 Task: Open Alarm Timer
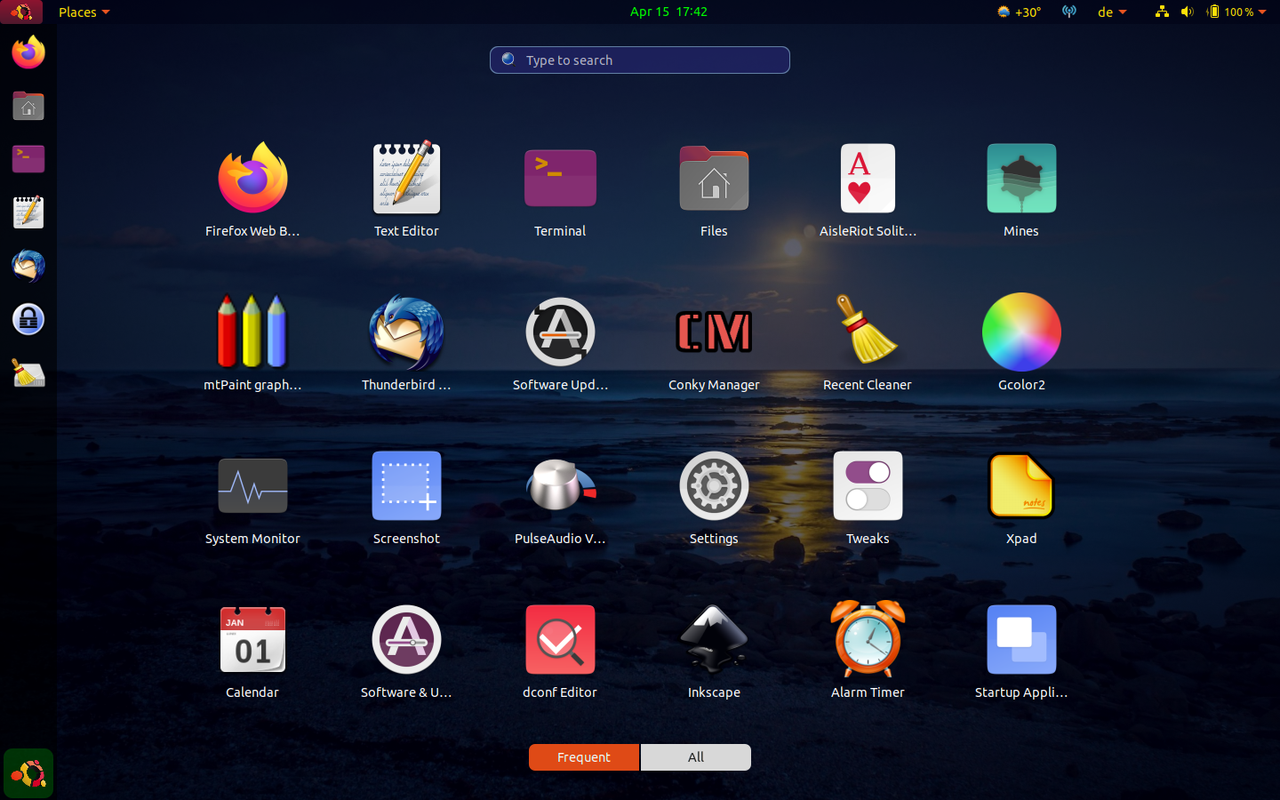pyautogui.click(x=867, y=640)
